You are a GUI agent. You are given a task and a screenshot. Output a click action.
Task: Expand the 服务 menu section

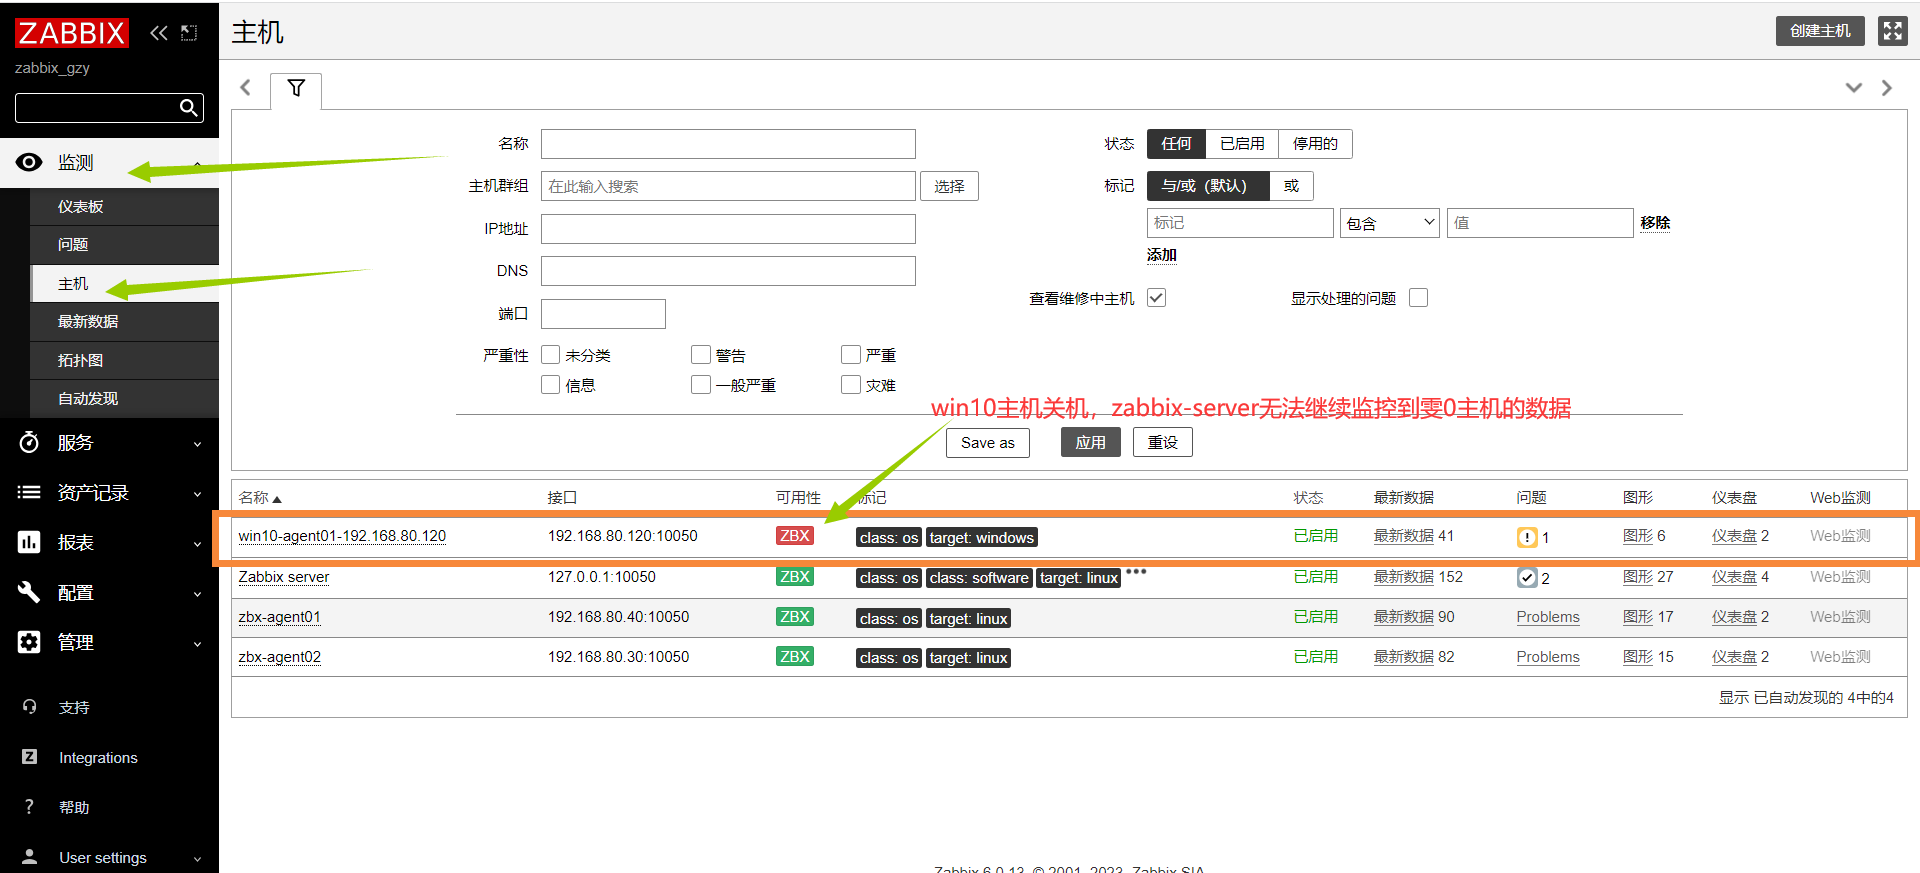pyautogui.click(x=197, y=444)
